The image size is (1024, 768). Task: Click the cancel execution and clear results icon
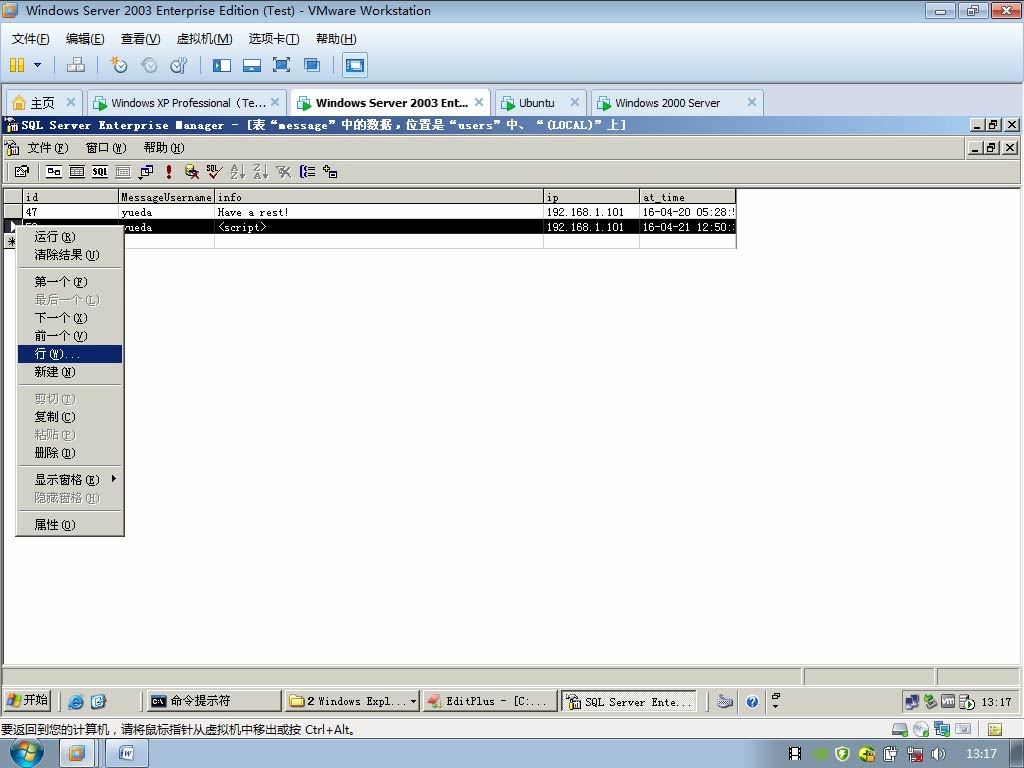pos(192,172)
